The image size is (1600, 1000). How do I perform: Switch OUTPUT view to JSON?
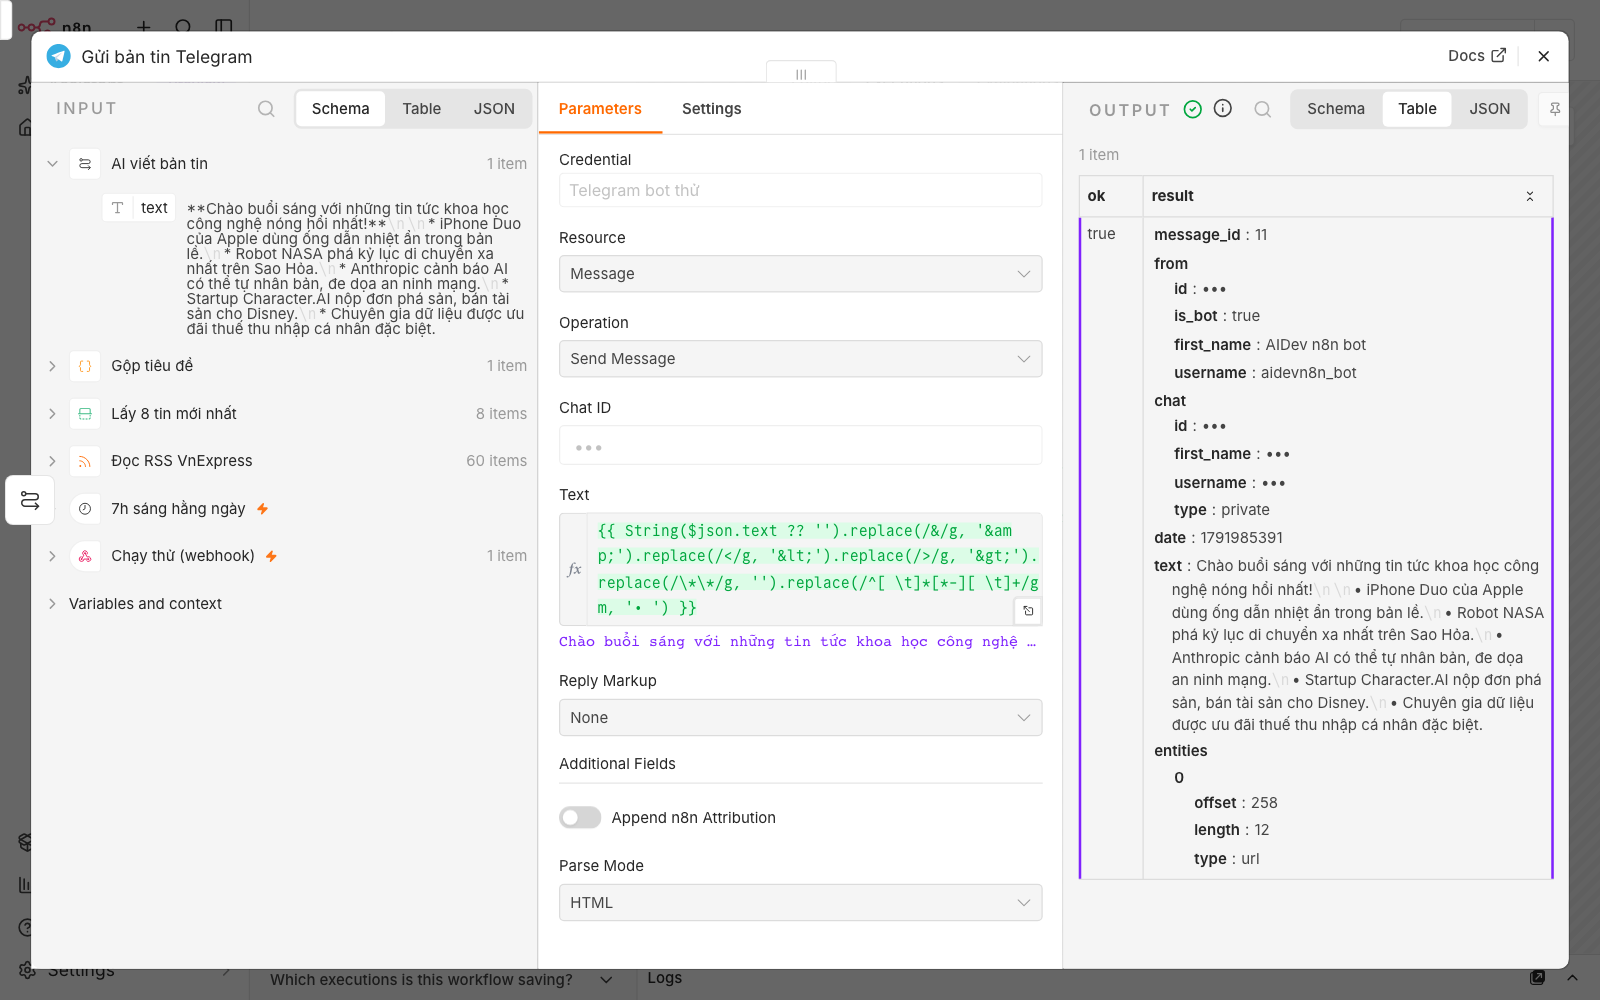pos(1489,109)
